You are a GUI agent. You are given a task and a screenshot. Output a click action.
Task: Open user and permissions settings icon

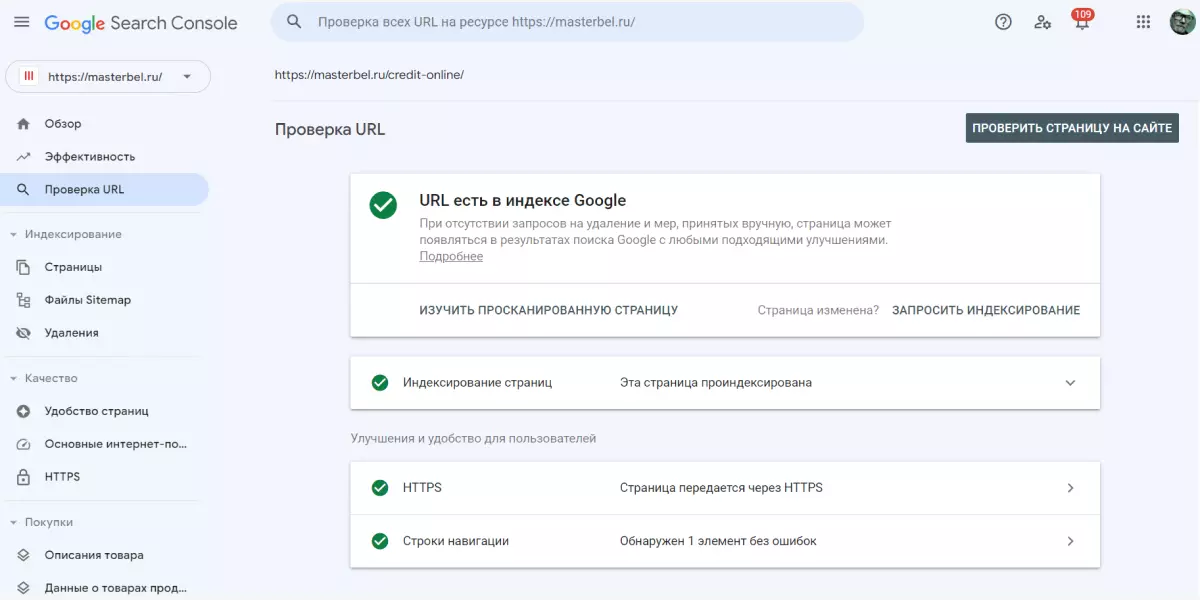[1043, 22]
